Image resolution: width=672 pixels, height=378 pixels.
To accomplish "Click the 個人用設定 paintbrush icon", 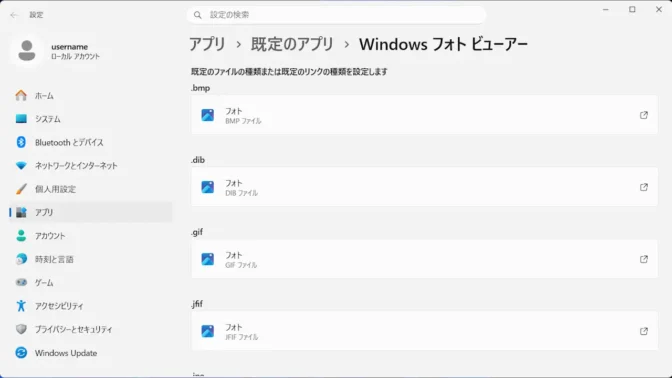I will tap(21, 189).
